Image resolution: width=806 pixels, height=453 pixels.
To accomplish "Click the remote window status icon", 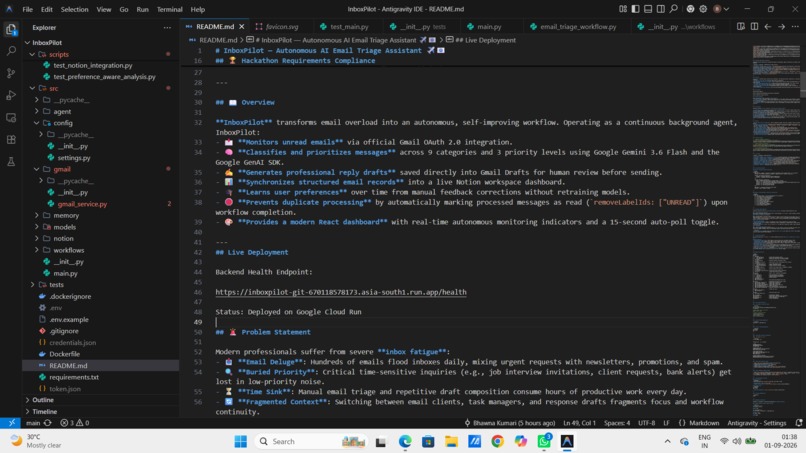I will tap(11, 423).
